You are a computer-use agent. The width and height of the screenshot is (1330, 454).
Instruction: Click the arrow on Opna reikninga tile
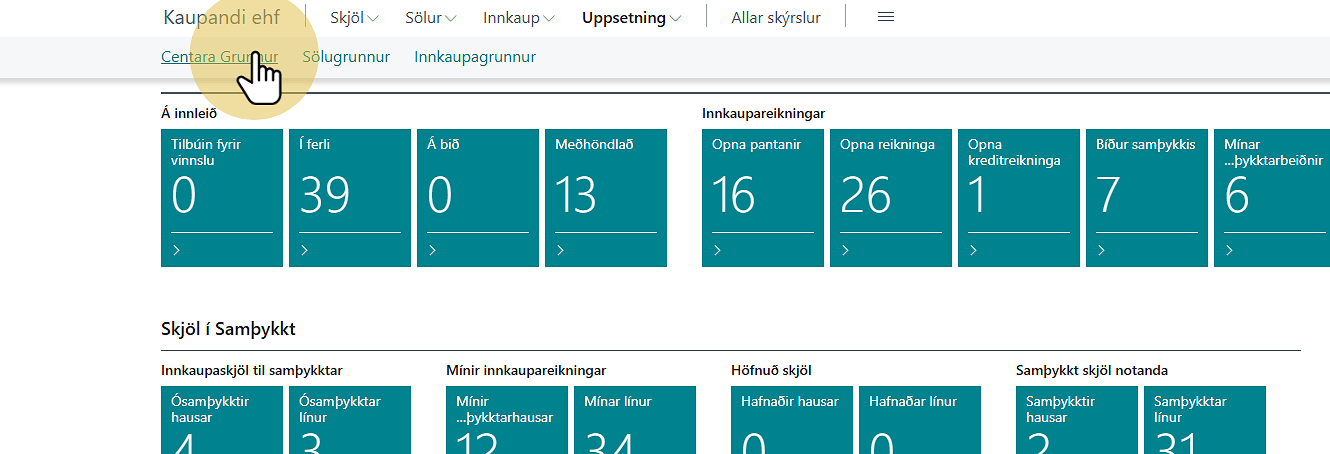pyautogui.click(x=846, y=250)
